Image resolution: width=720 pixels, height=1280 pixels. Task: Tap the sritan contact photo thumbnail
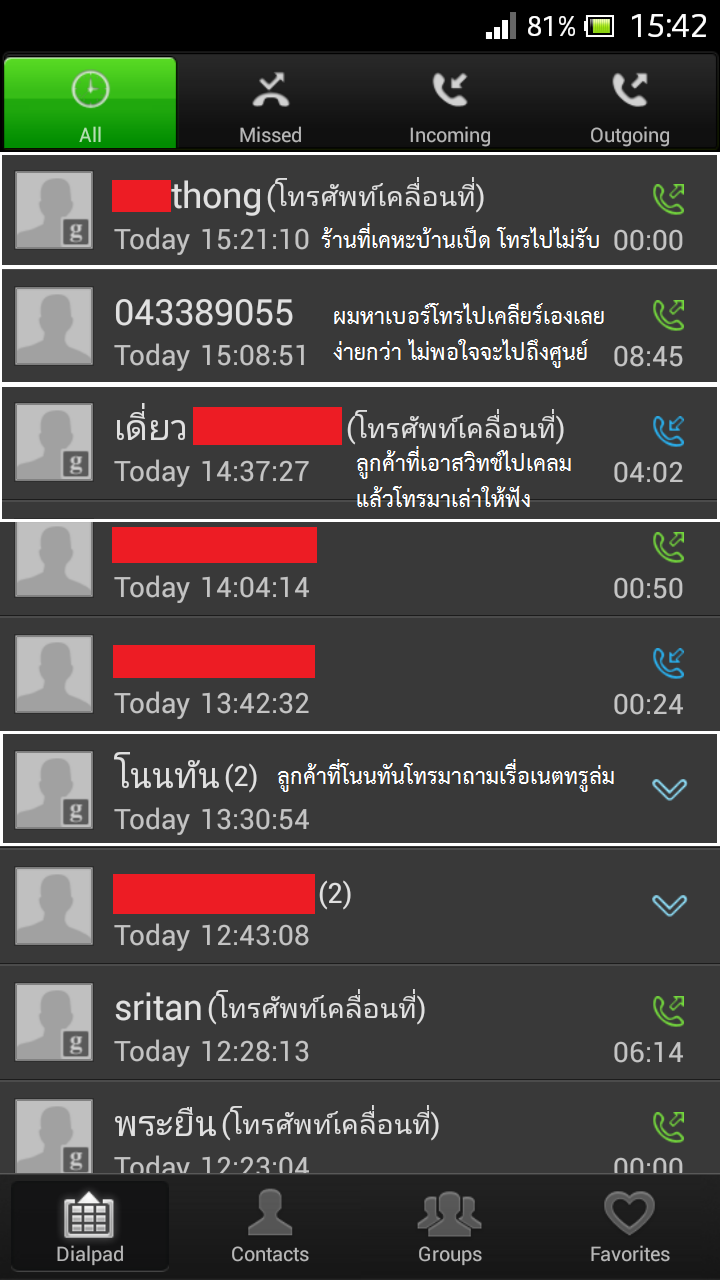54,1022
